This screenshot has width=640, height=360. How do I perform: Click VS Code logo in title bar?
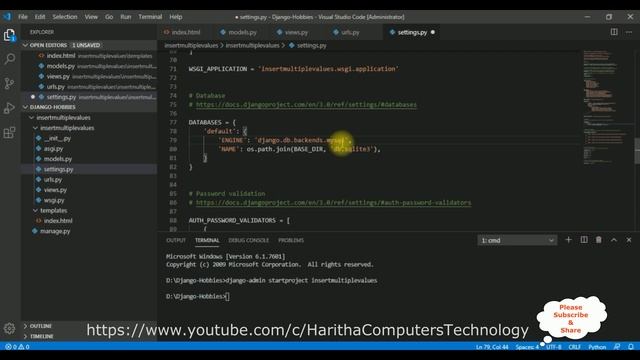7,17
